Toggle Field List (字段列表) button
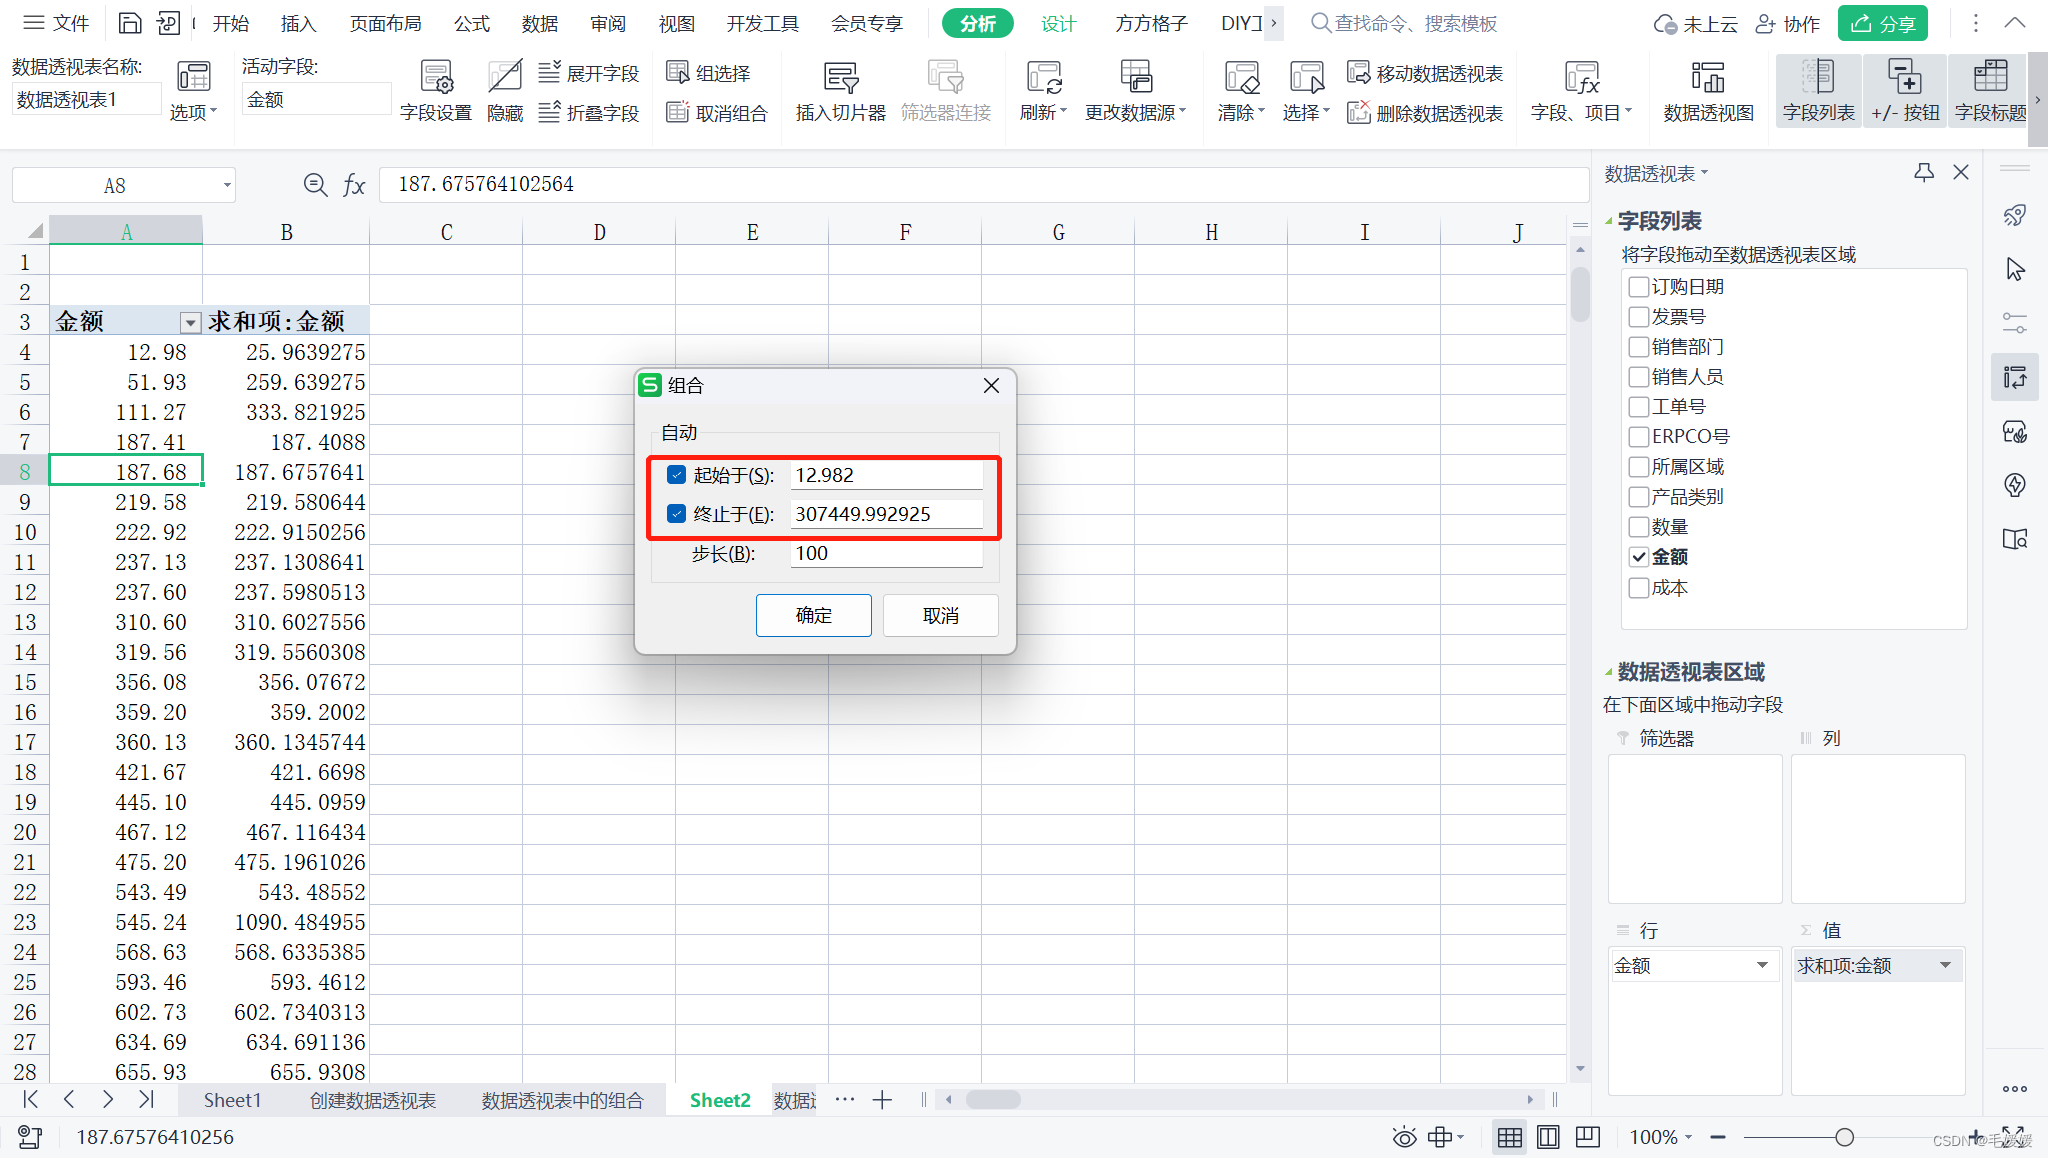 point(1818,90)
